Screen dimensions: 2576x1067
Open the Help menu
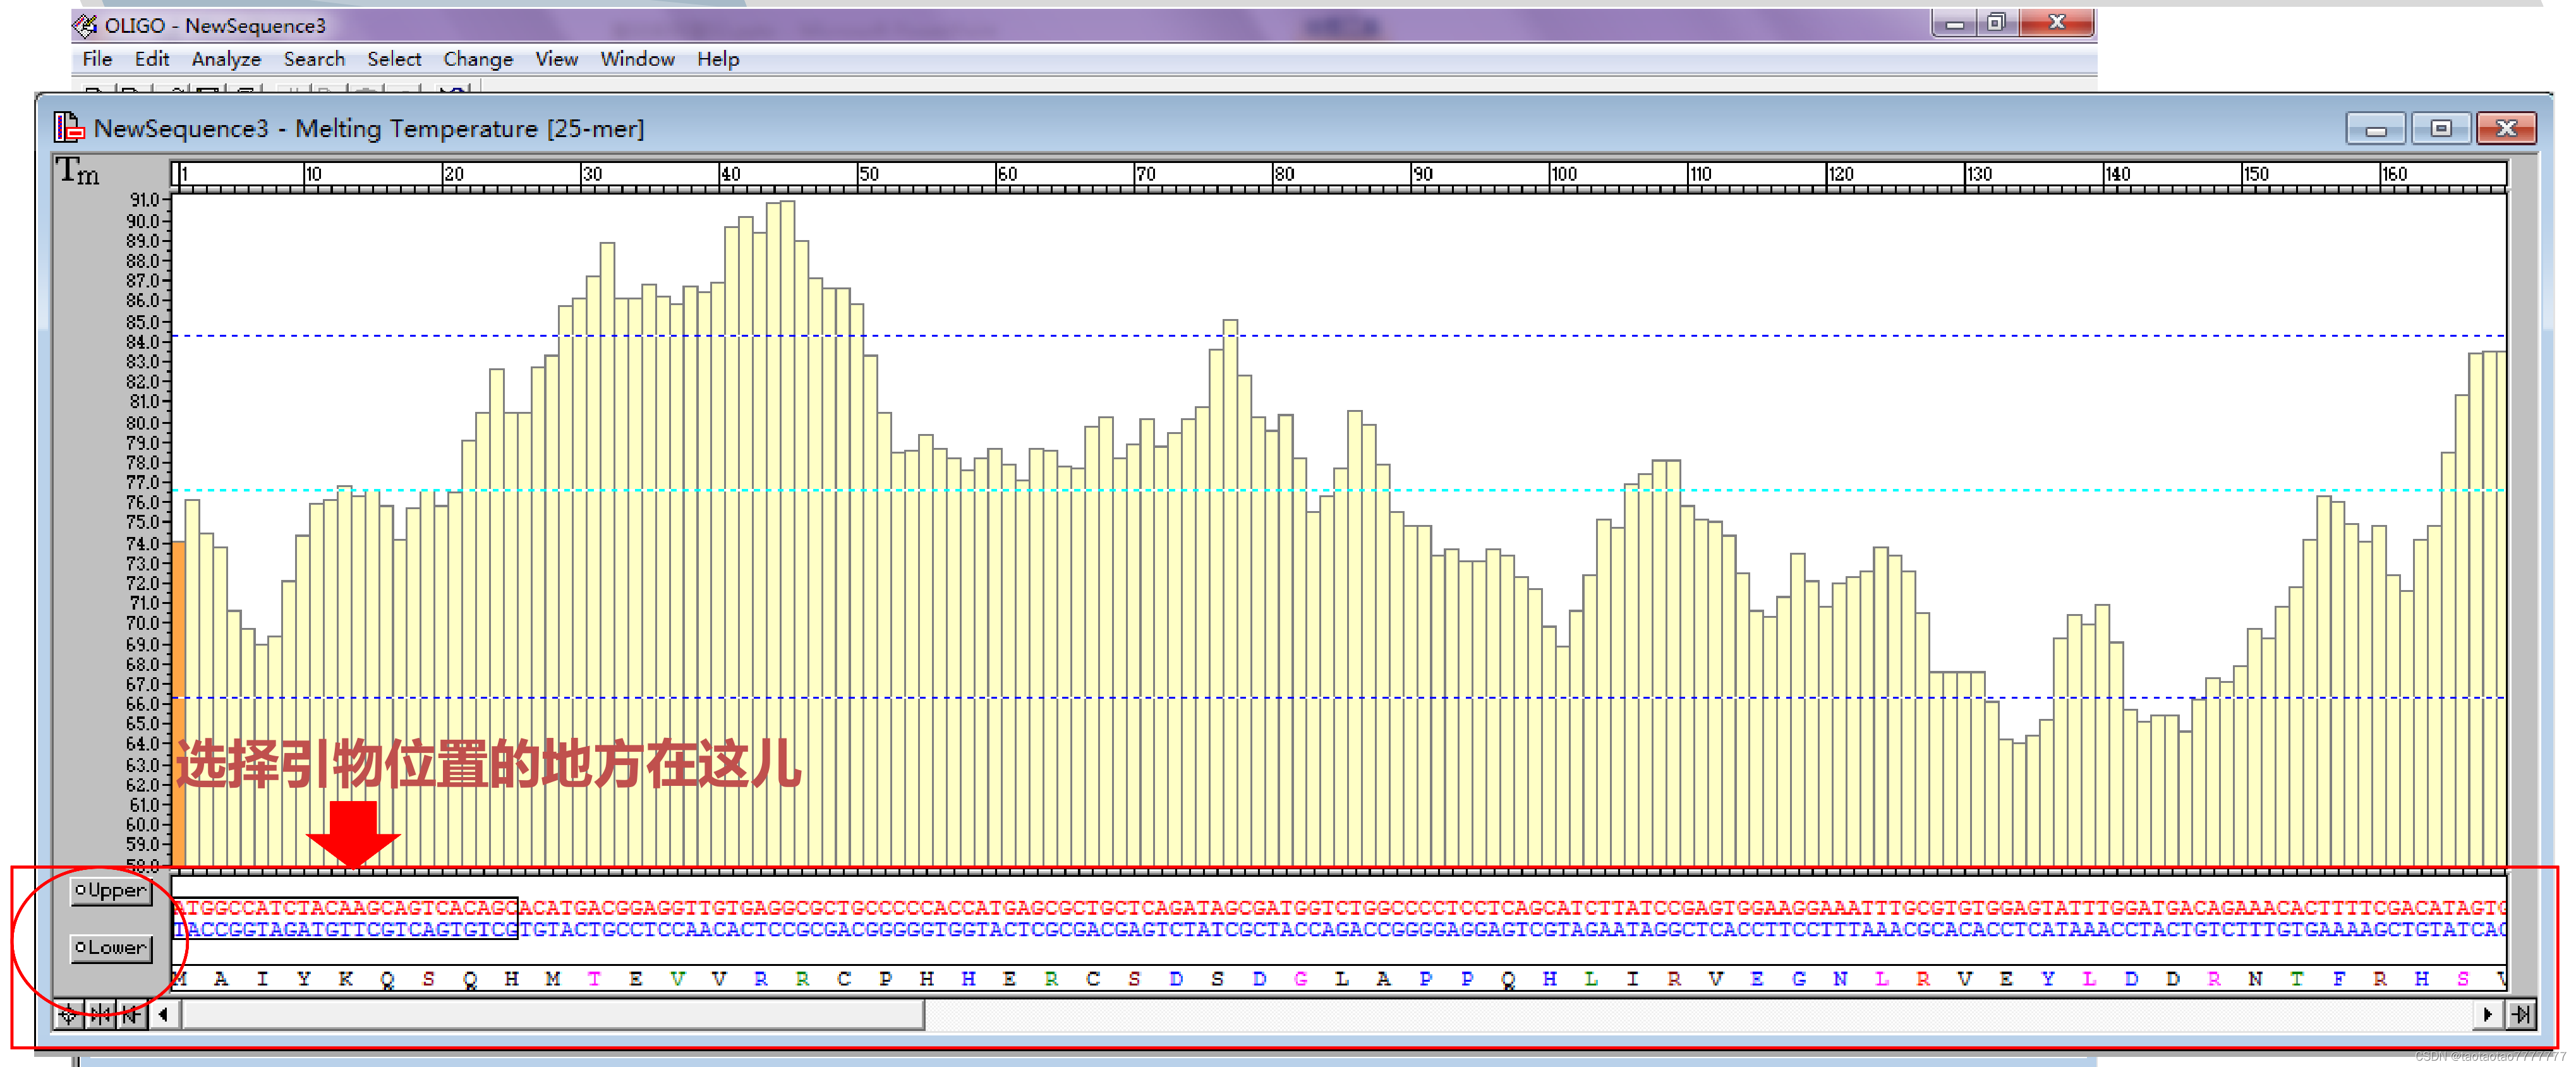pyautogui.click(x=718, y=59)
